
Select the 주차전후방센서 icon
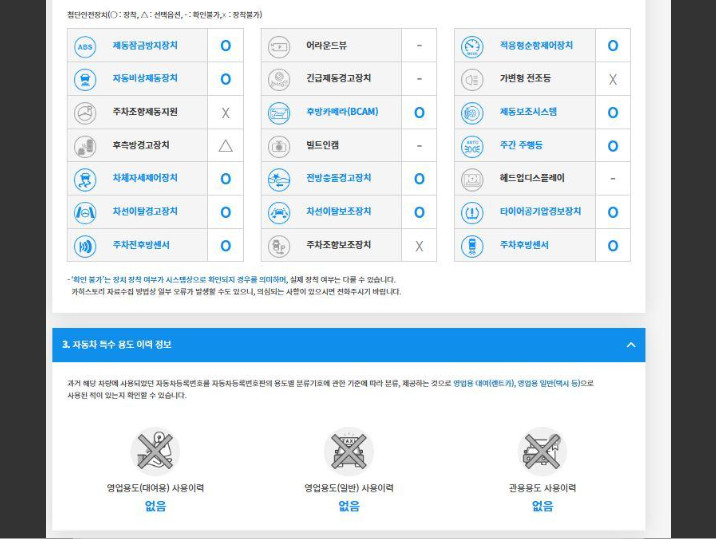pos(85,245)
